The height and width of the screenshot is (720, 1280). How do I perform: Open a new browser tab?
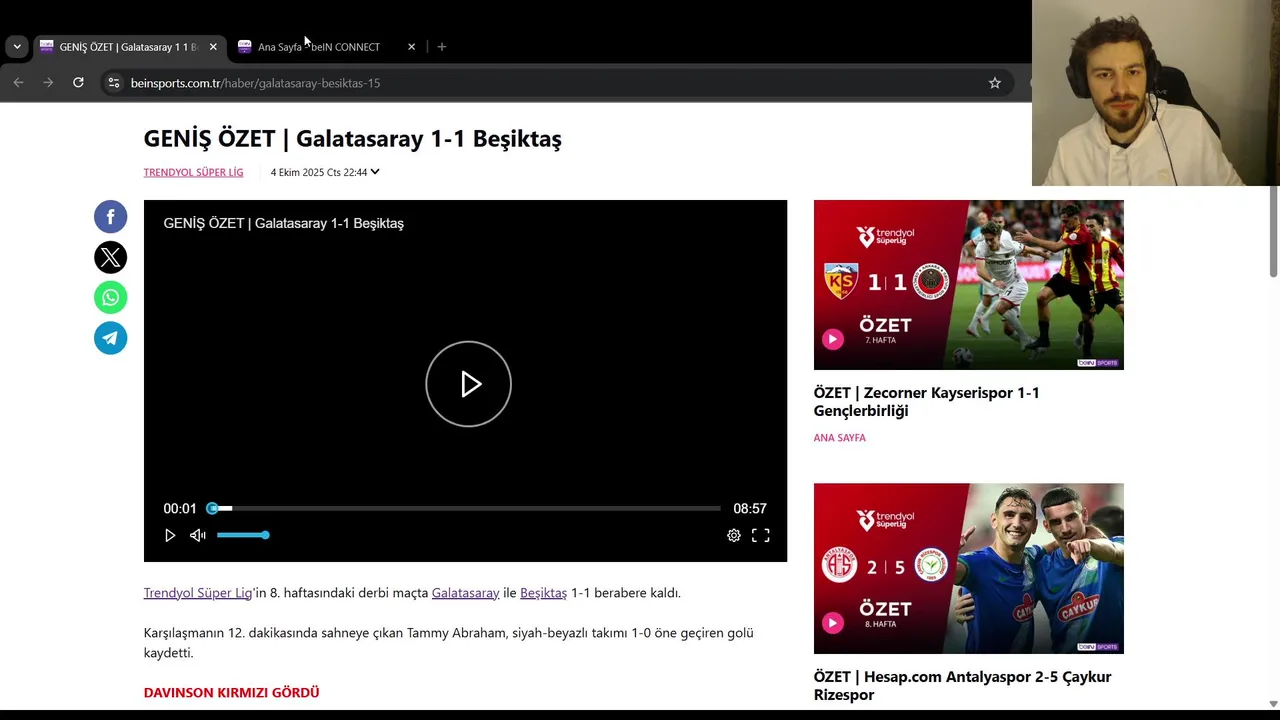point(442,47)
